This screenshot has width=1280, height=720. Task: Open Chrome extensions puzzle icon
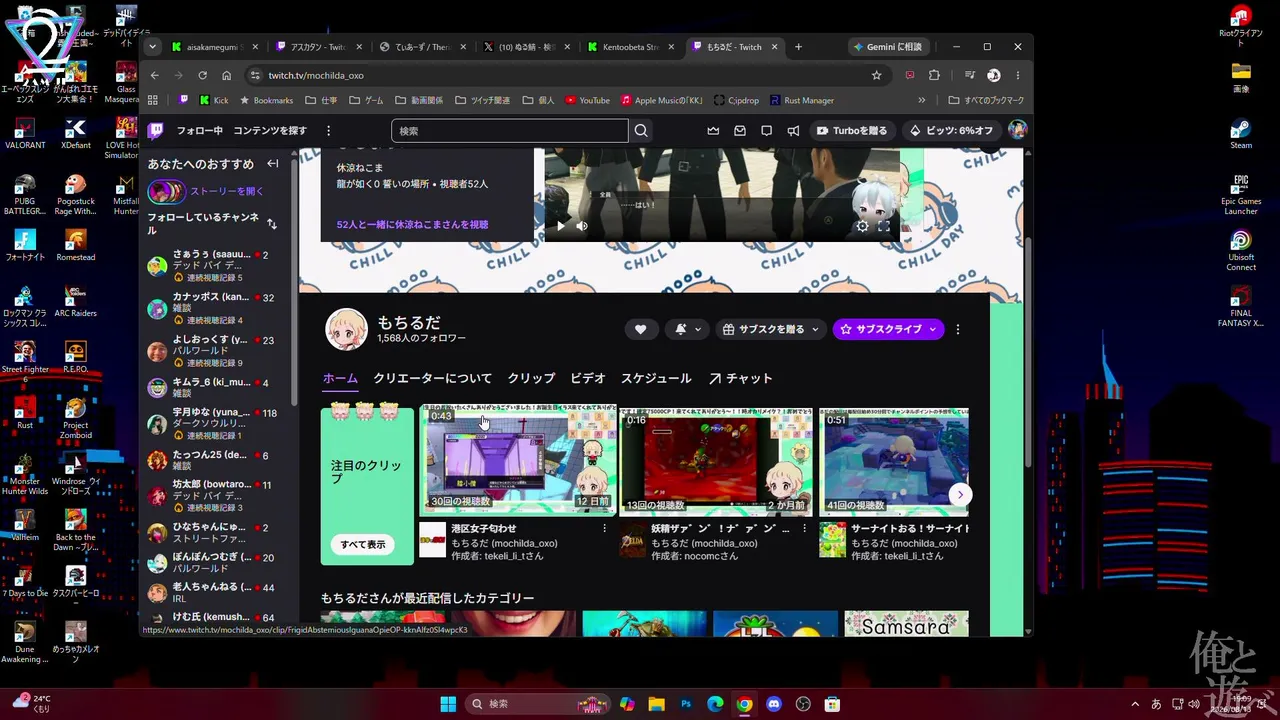(x=934, y=75)
